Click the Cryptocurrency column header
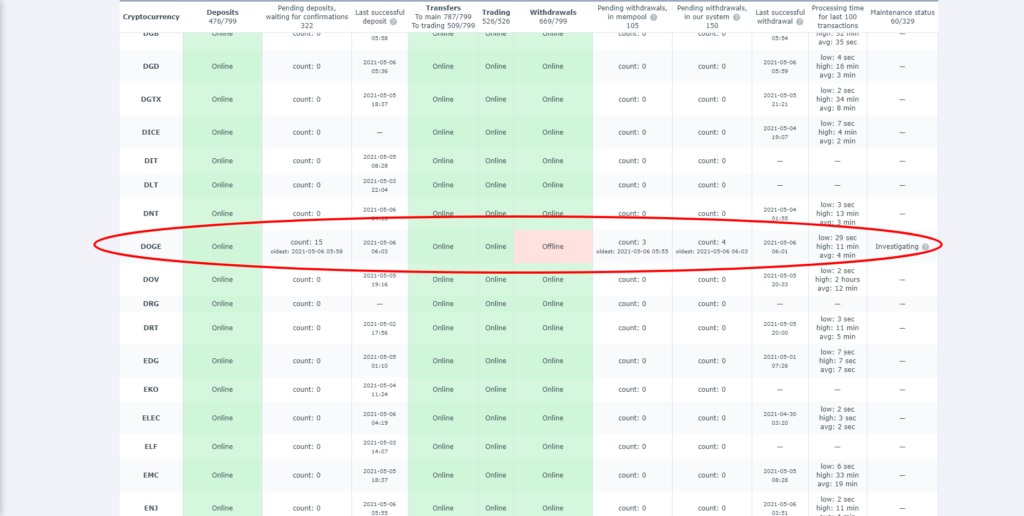Viewport: 1024px width, 516px height. [151, 17]
